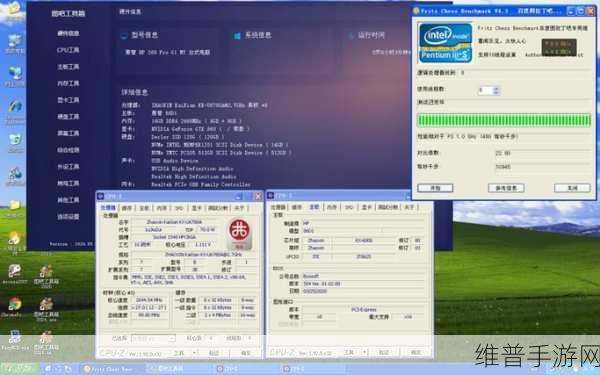Open 选项设置 in the toolbox sidebar
Screen dimensions: 600x375
click(x=68, y=217)
